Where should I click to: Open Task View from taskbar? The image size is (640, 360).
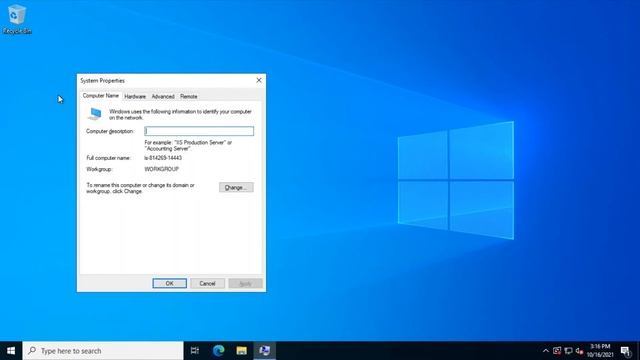(x=195, y=351)
